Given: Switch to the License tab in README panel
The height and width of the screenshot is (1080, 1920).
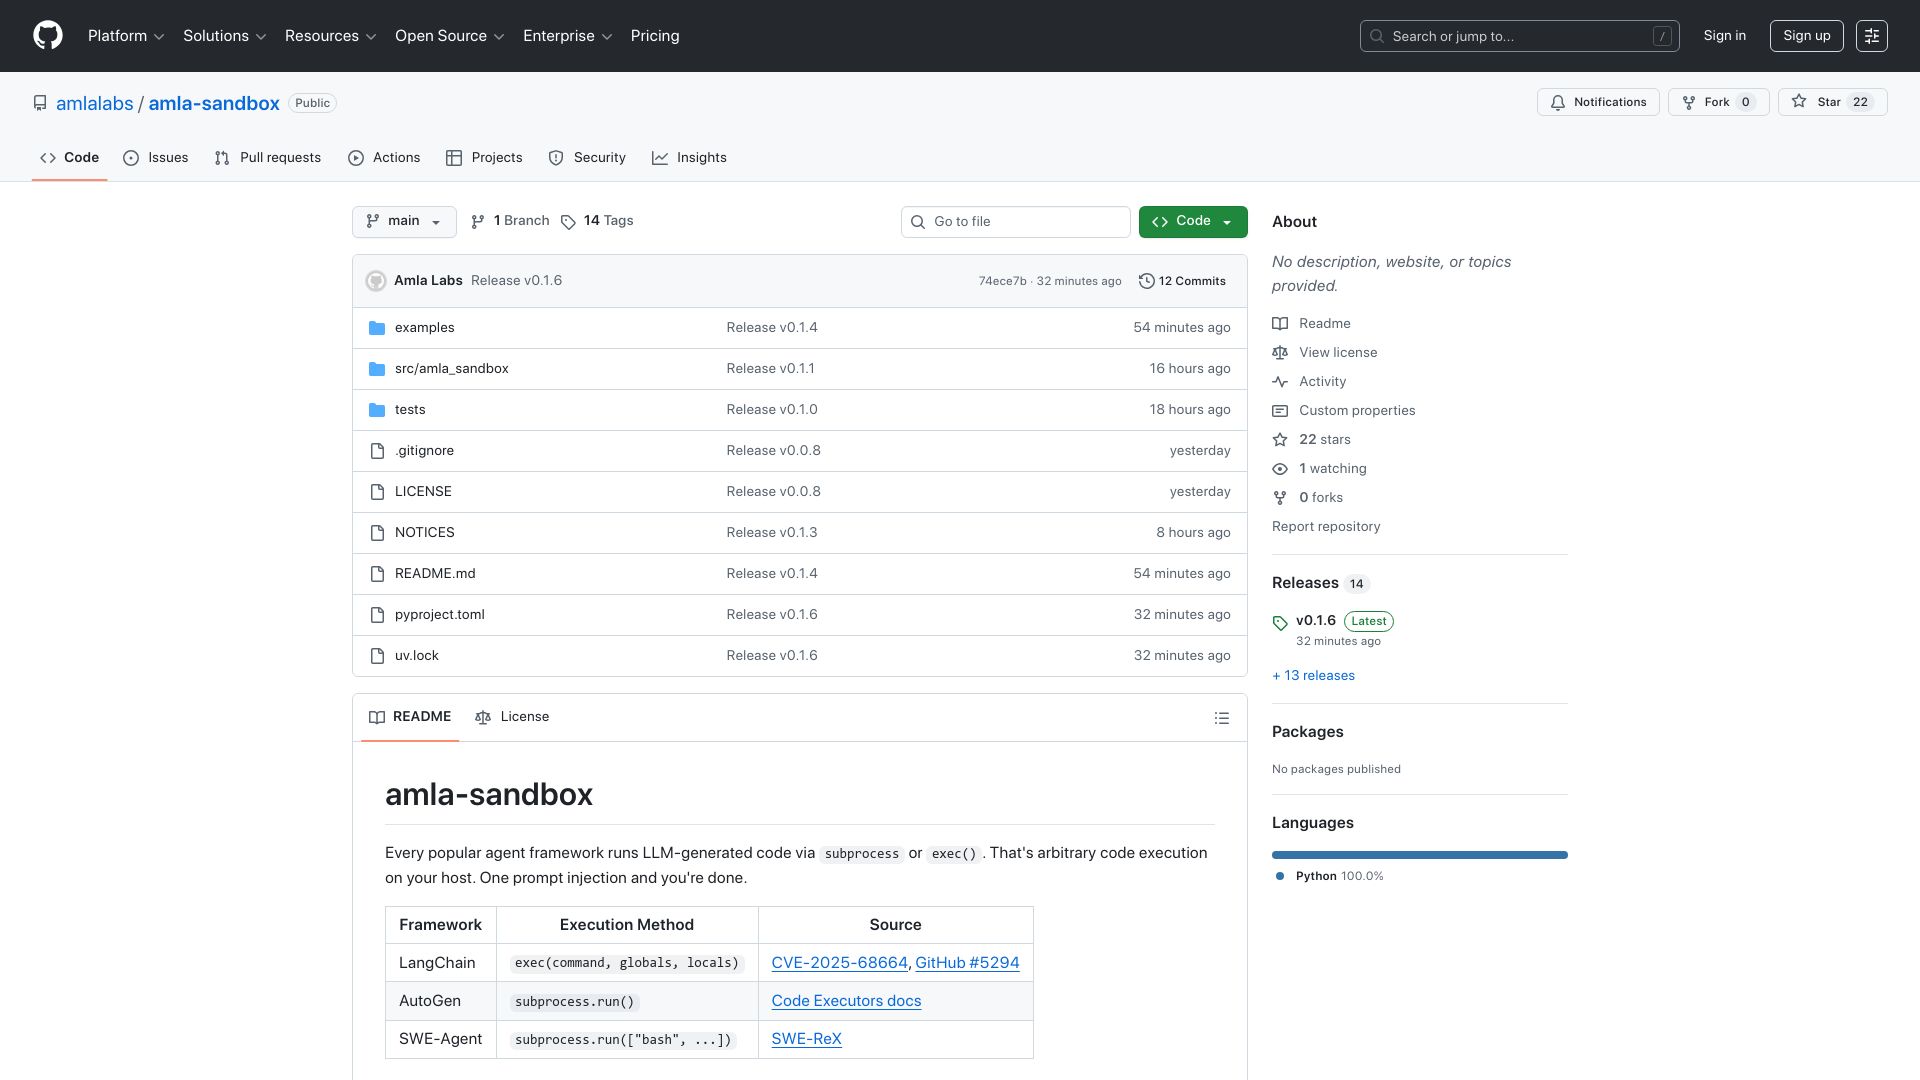Looking at the screenshot, I should 512,717.
